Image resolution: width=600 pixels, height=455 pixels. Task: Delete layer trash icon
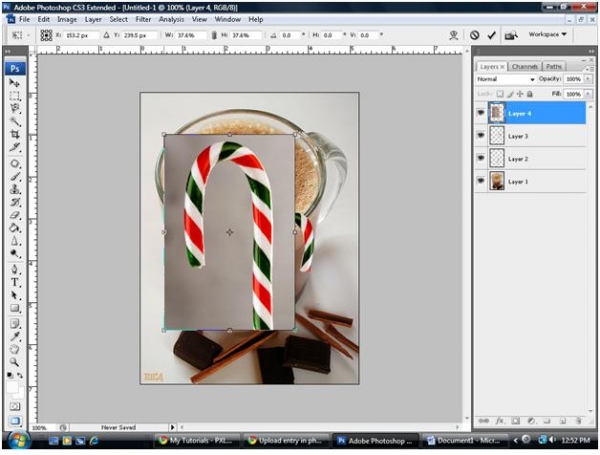click(578, 421)
